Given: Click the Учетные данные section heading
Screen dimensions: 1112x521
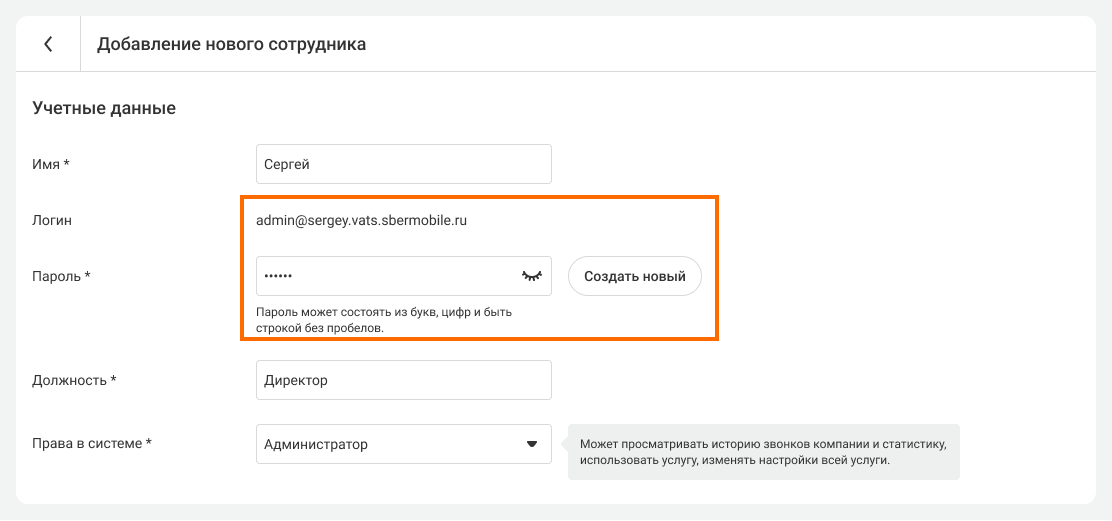Looking at the screenshot, I should [x=104, y=108].
